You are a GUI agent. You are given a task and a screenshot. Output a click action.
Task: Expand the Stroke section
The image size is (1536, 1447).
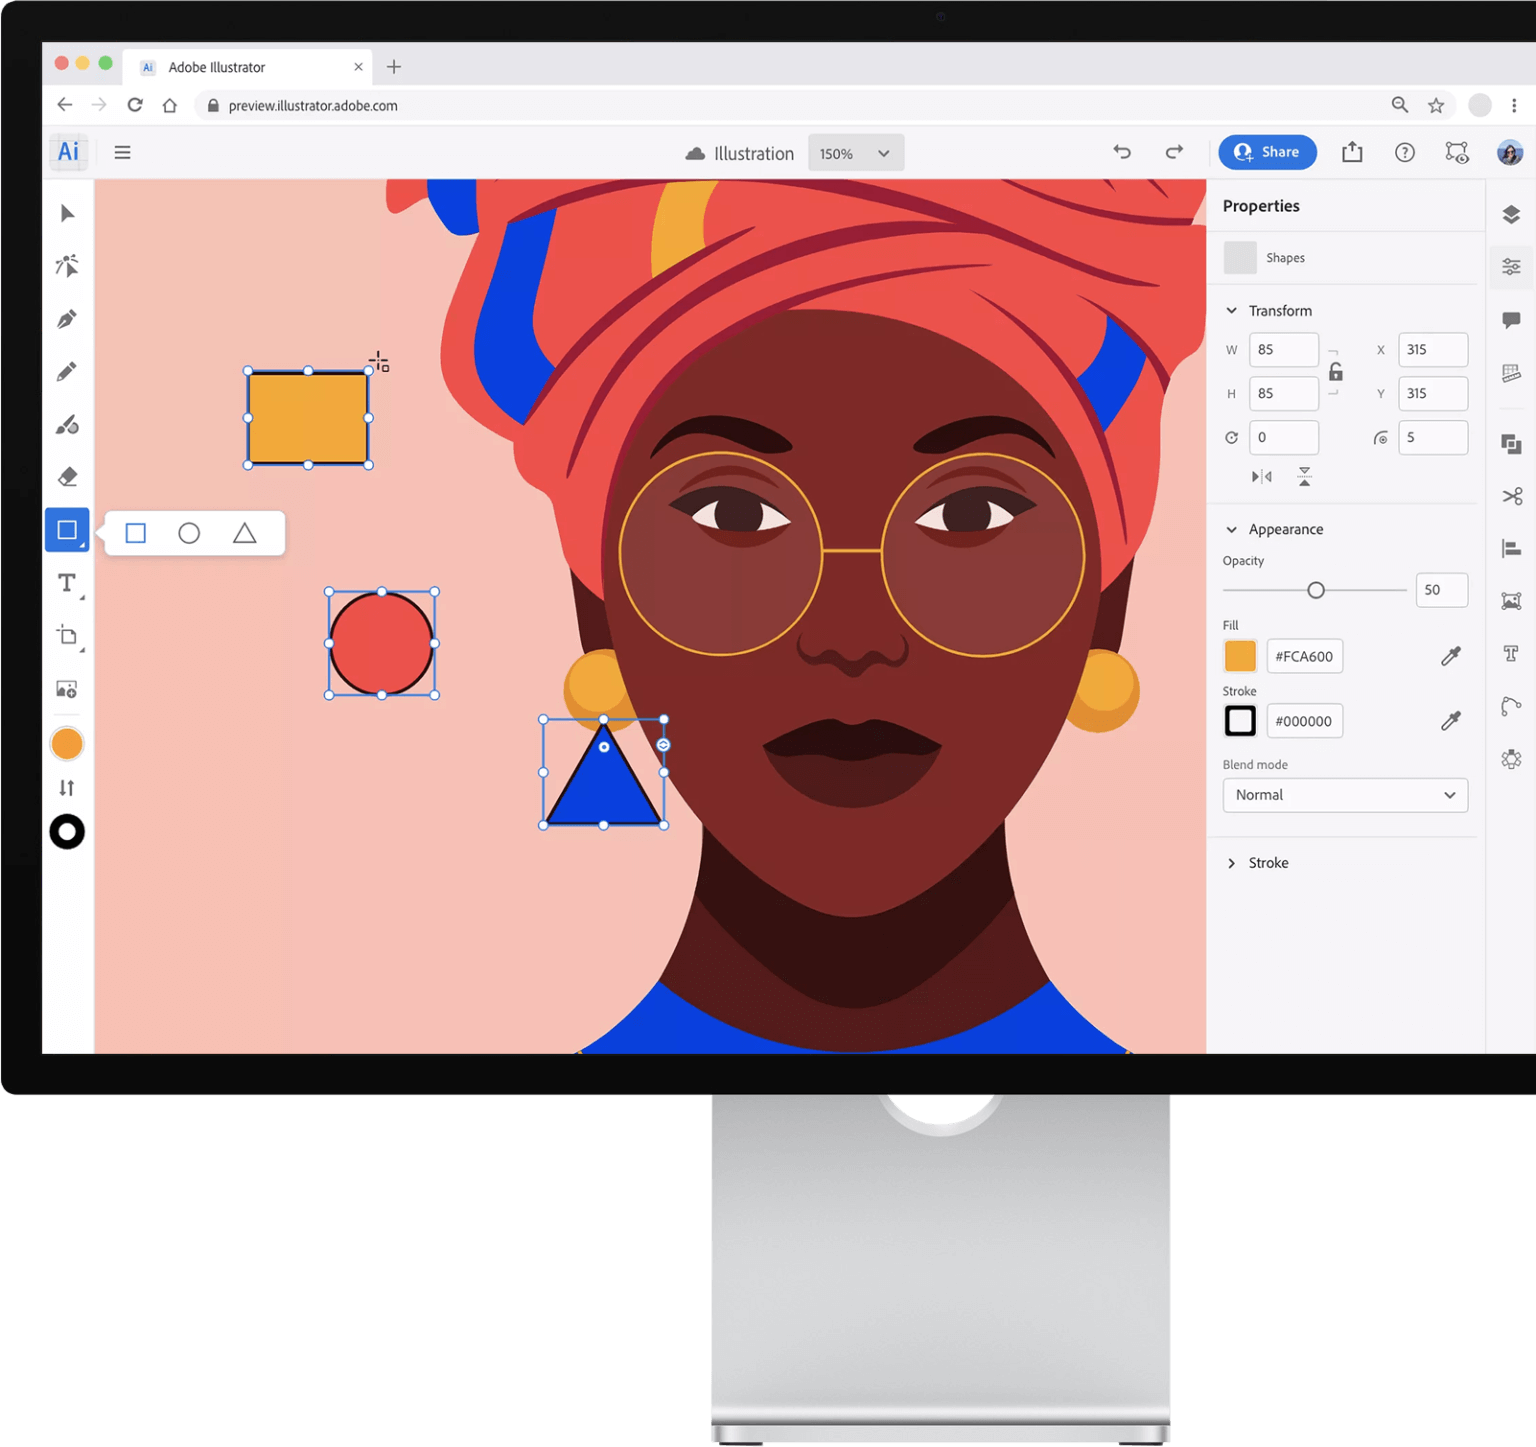coord(1231,862)
